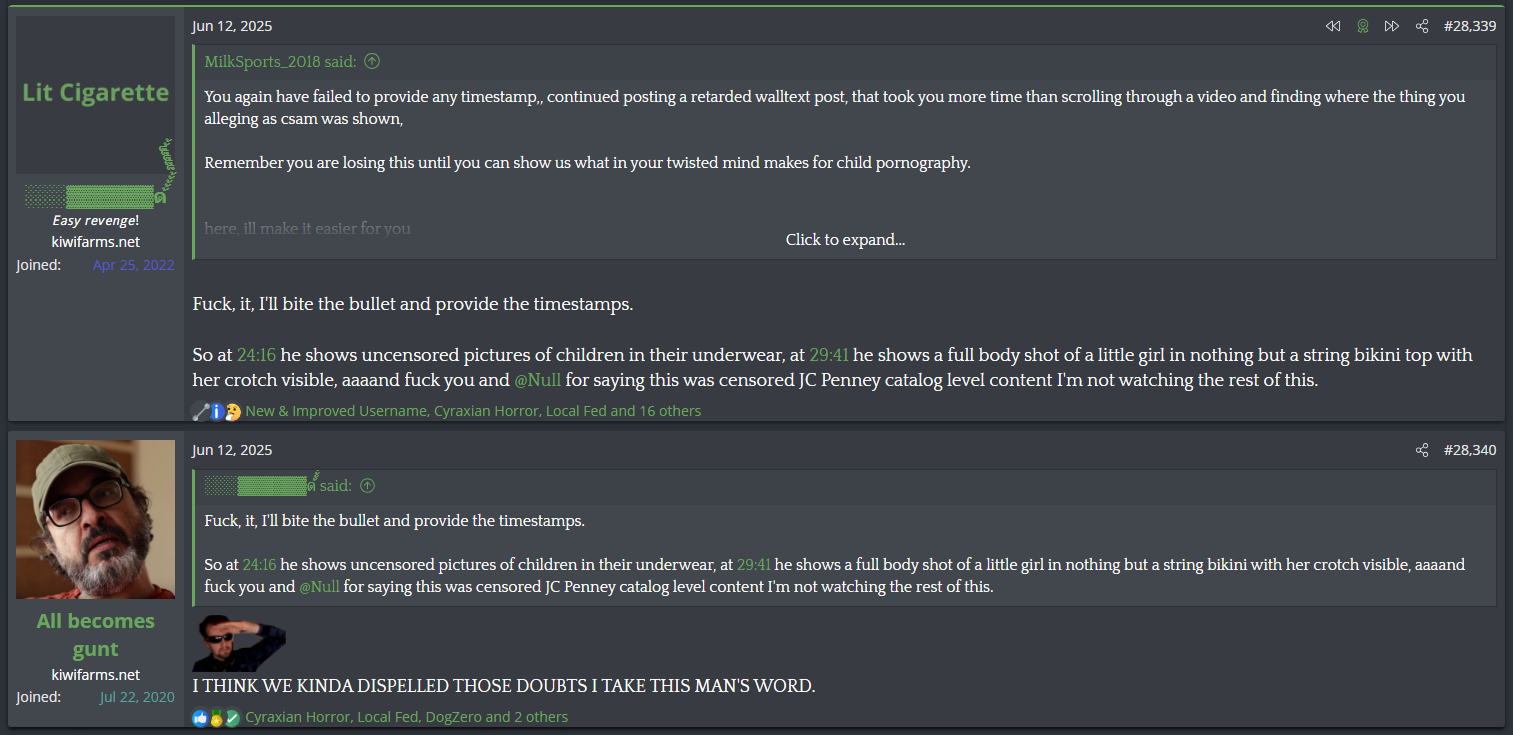Click the share icon on post #28,339

pyautogui.click(x=1421, y=26)
